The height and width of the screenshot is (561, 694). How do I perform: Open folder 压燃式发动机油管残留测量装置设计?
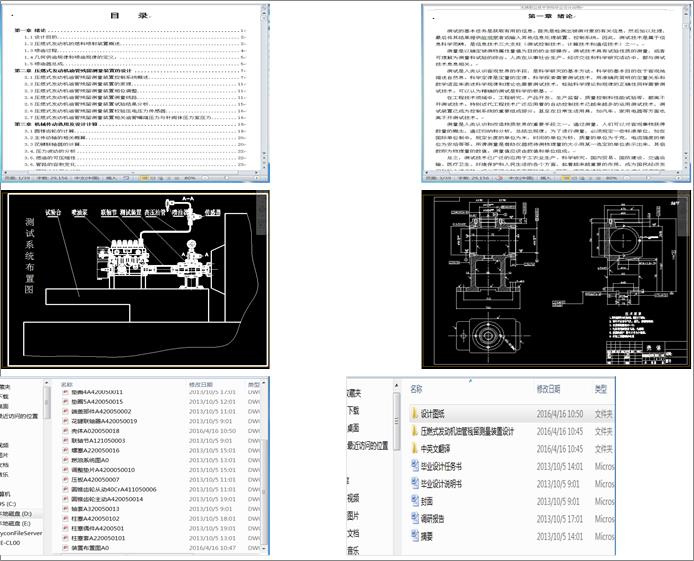tap(467, 431)
